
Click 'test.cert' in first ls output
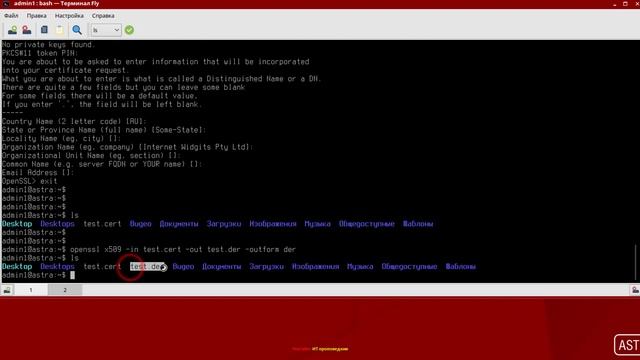(102, 224)
